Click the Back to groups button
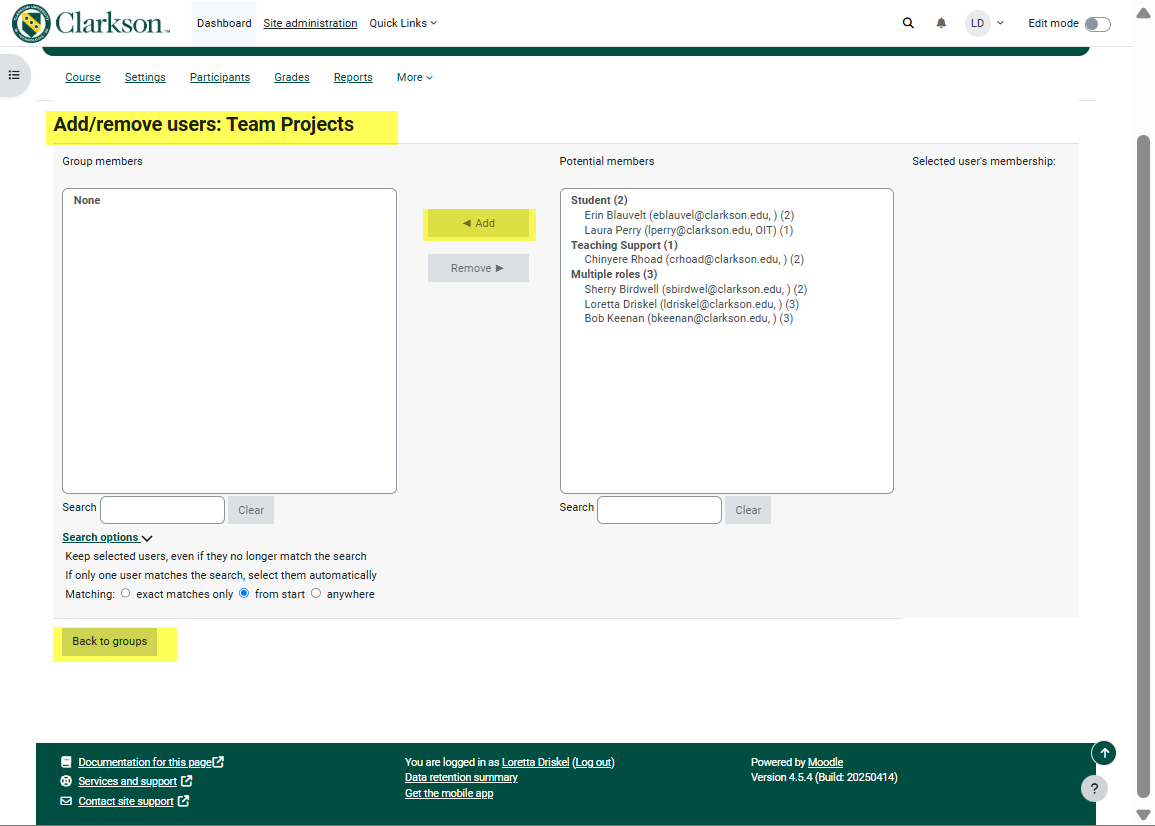The width and height of the screenshot is (1155, 826). [x=109, y=641]
